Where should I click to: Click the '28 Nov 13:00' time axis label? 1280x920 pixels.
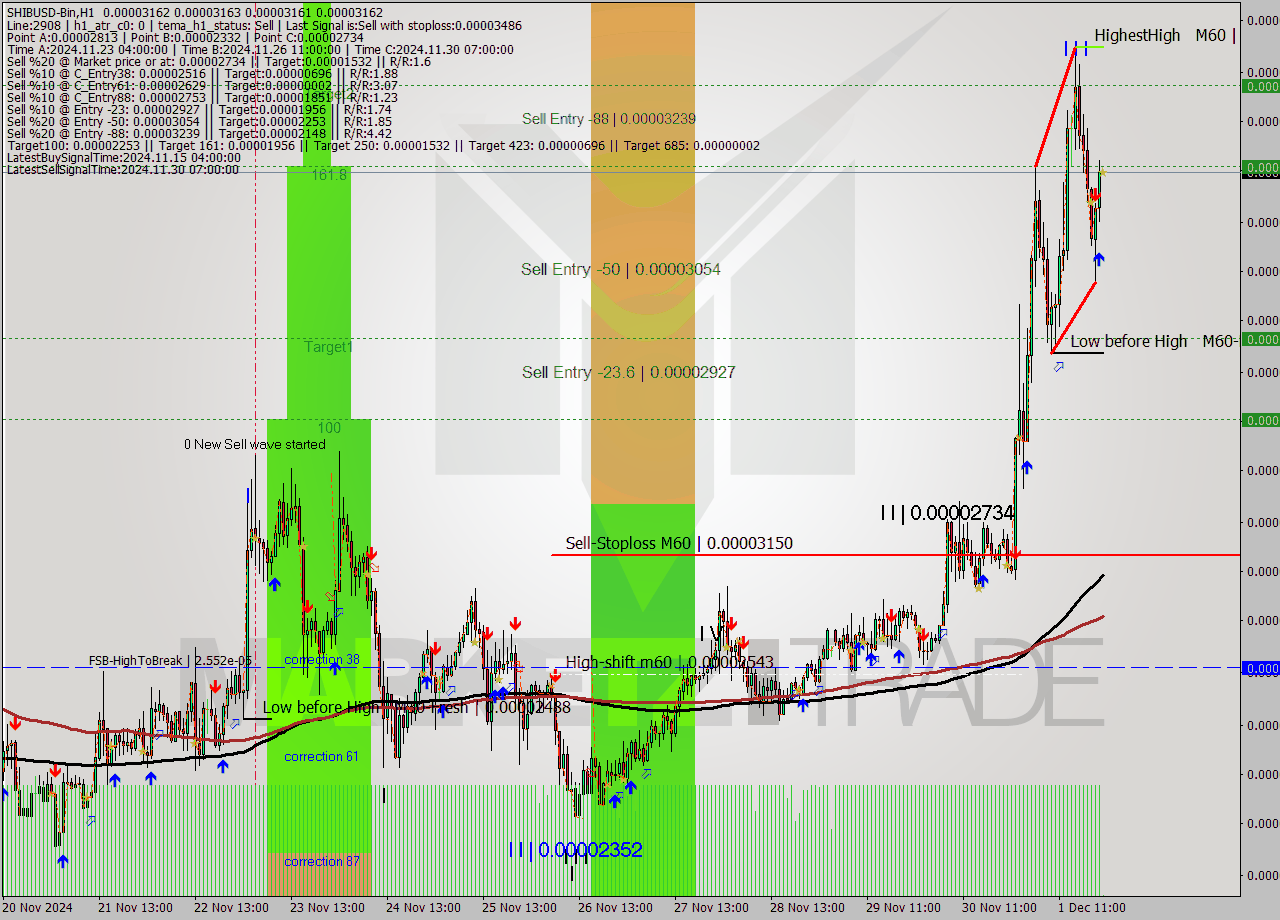pos(807,908)
